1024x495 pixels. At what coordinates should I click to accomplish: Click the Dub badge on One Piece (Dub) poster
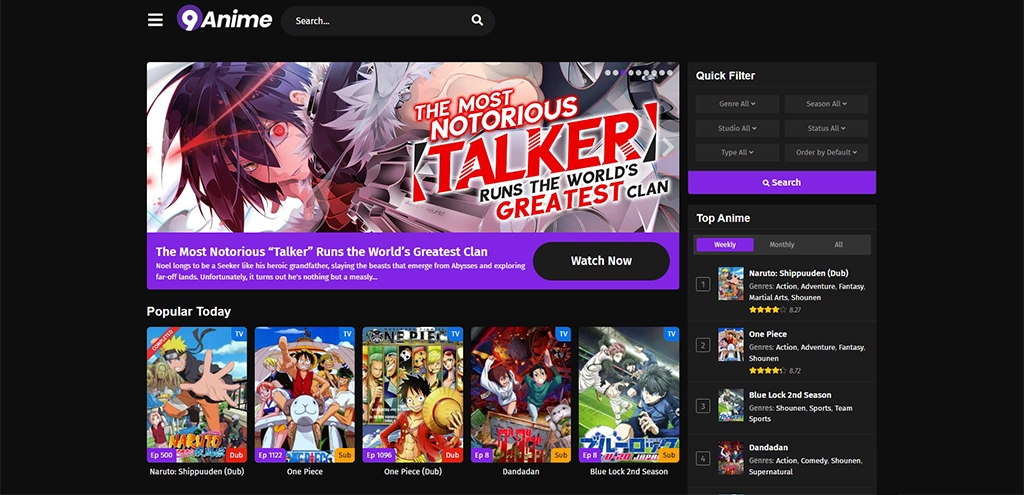[x=452, y=455]
